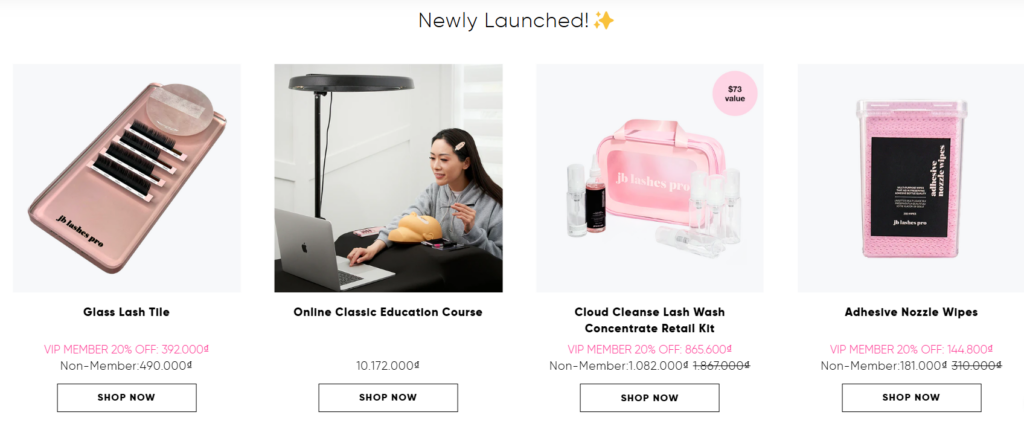Open the Adhesive Nozzle Wipes product image
This screenshot has width=1024, height=435.
click(911, 178)
